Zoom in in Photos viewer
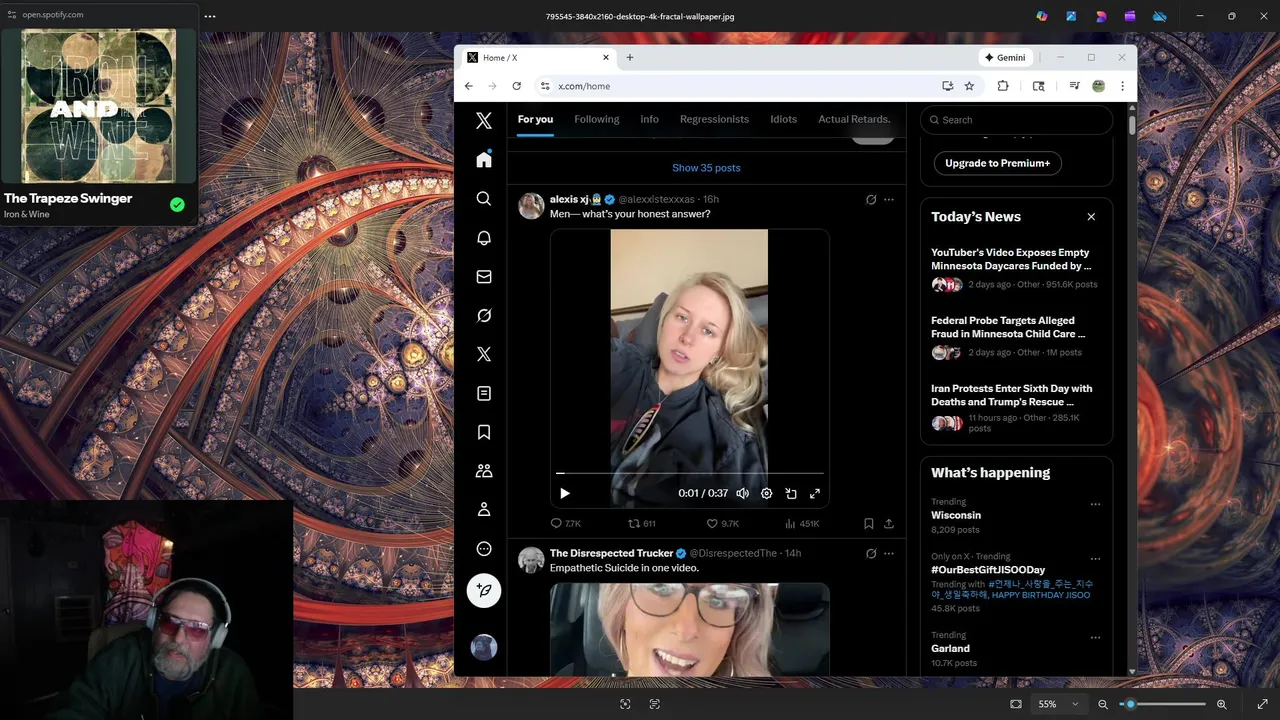The height and width of the screenshot is (720, 1280). 1222,704
